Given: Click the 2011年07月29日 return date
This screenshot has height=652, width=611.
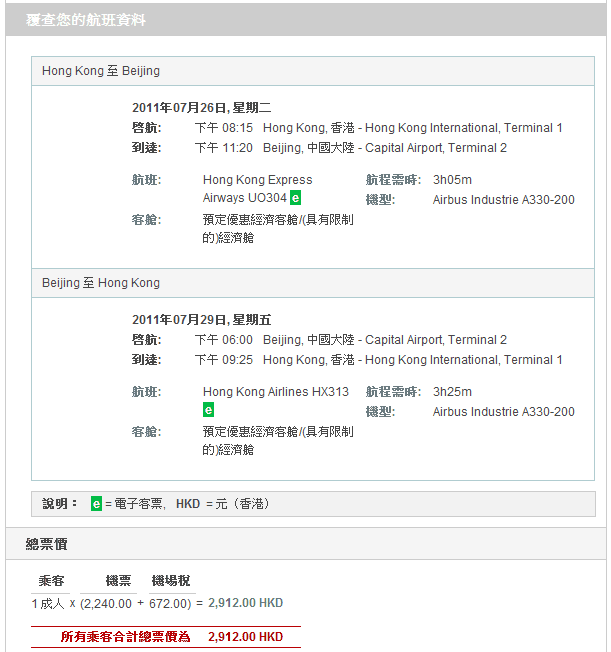Looking at the screenshot, I should tap(201, 320).
